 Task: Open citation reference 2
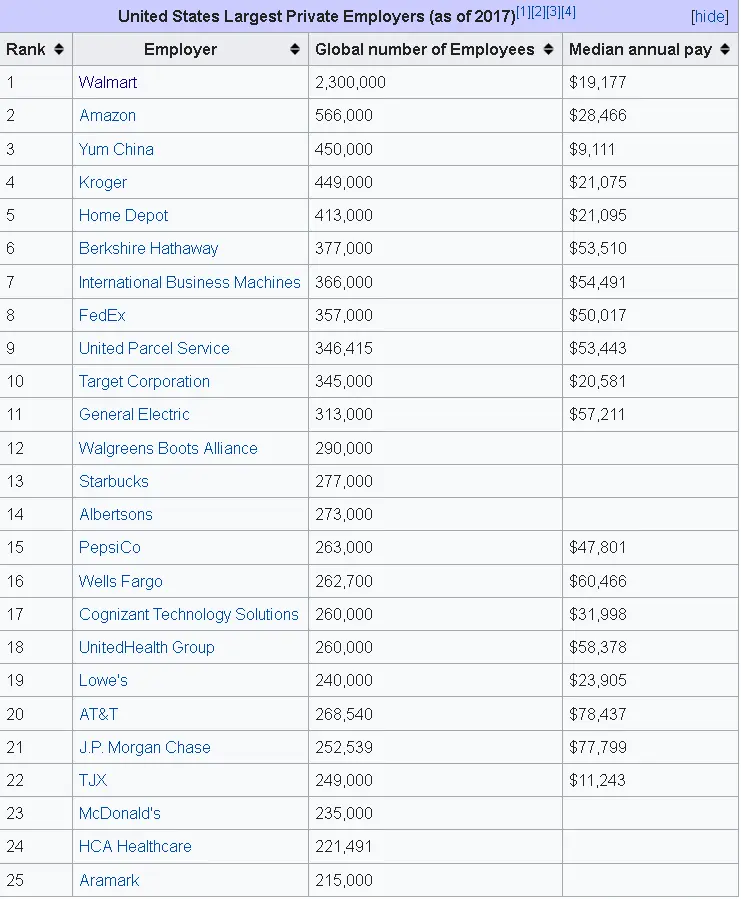[x=538, y=12]
